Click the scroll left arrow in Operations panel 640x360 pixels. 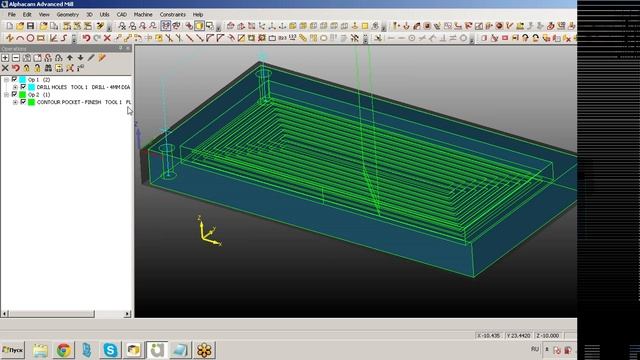4,313
